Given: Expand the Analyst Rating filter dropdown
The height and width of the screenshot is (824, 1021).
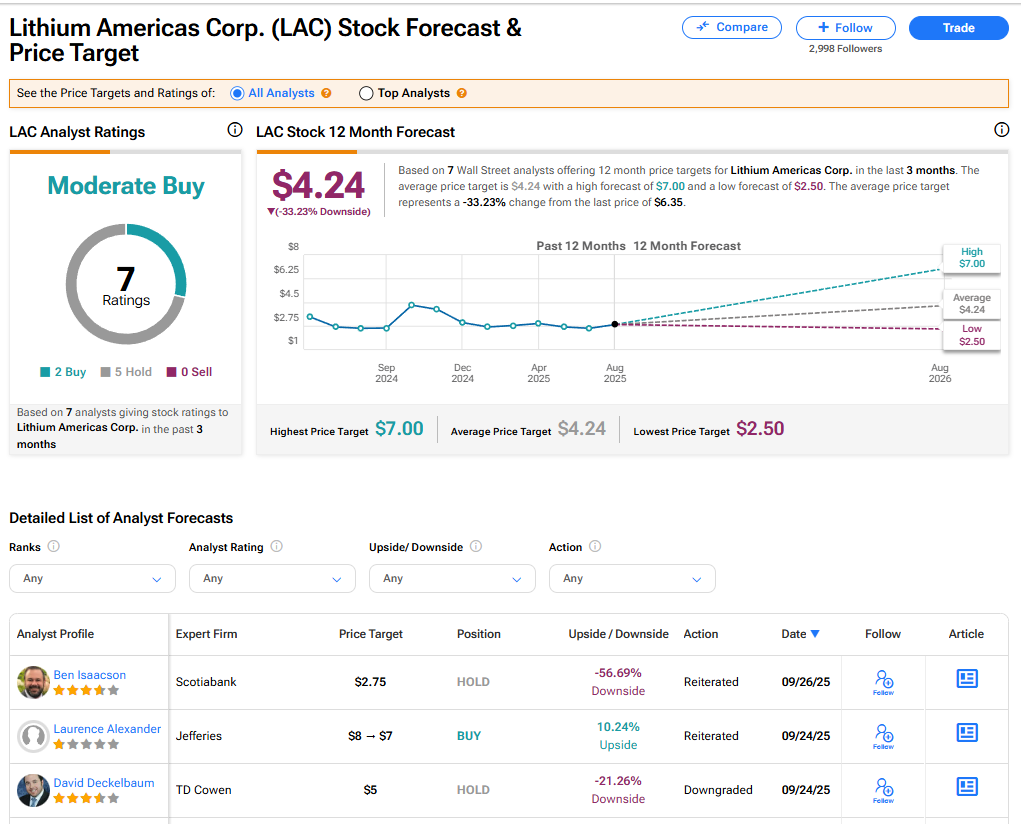Looking at the screenshot, I should (272, 578).
